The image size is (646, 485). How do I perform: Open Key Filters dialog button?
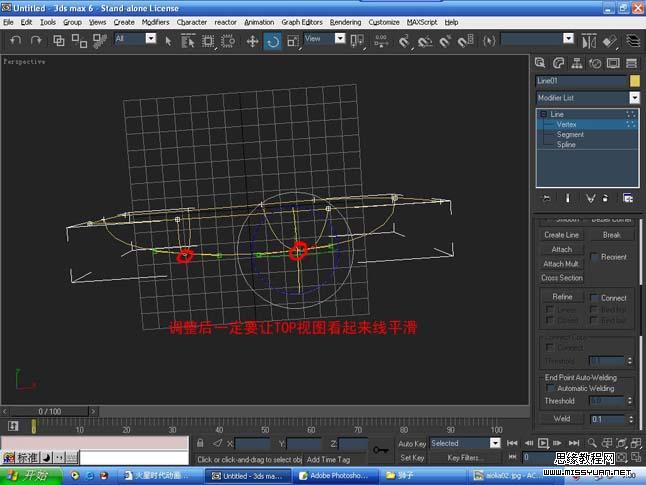pyautogui.click(x=465, y=458)
